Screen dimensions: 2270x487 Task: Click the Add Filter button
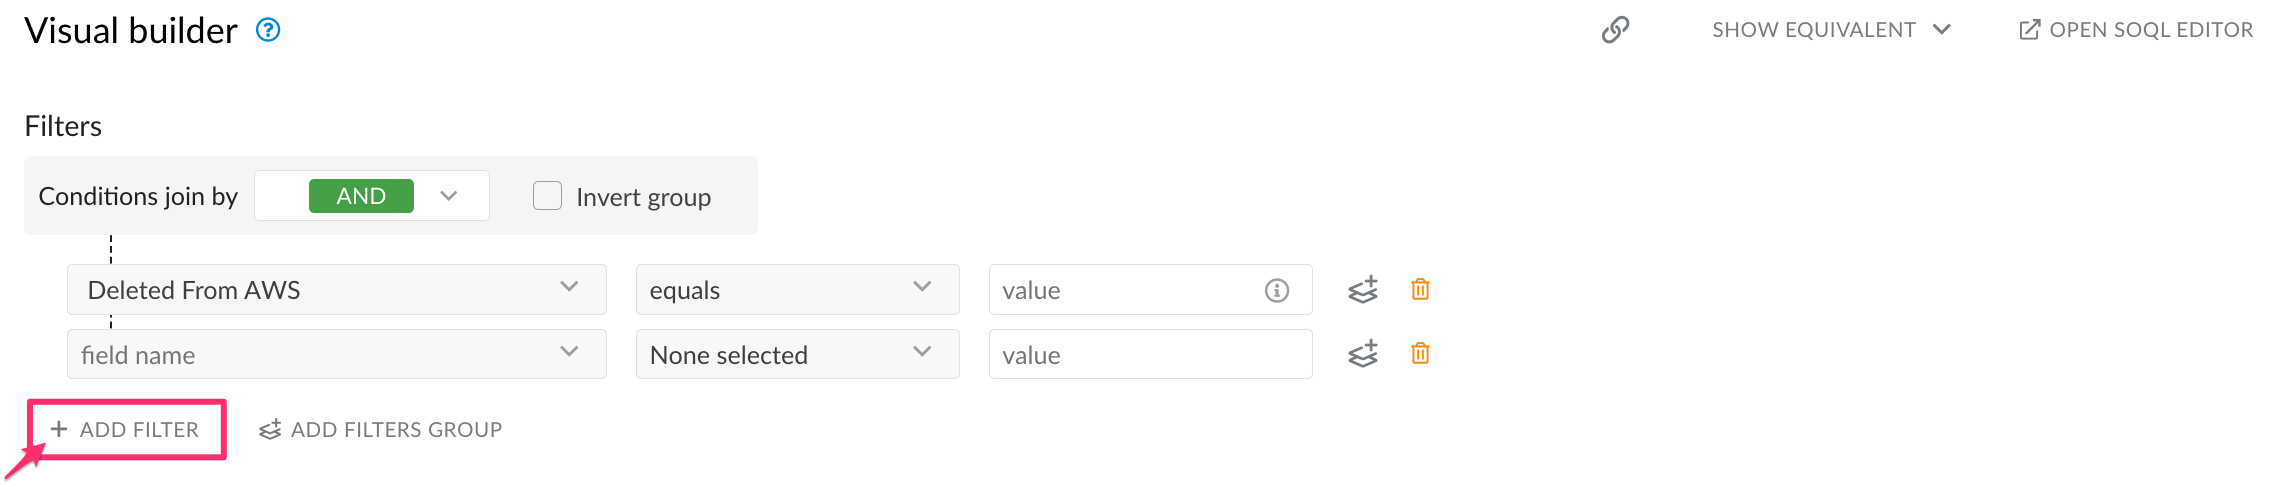click(x=126, y=430)
